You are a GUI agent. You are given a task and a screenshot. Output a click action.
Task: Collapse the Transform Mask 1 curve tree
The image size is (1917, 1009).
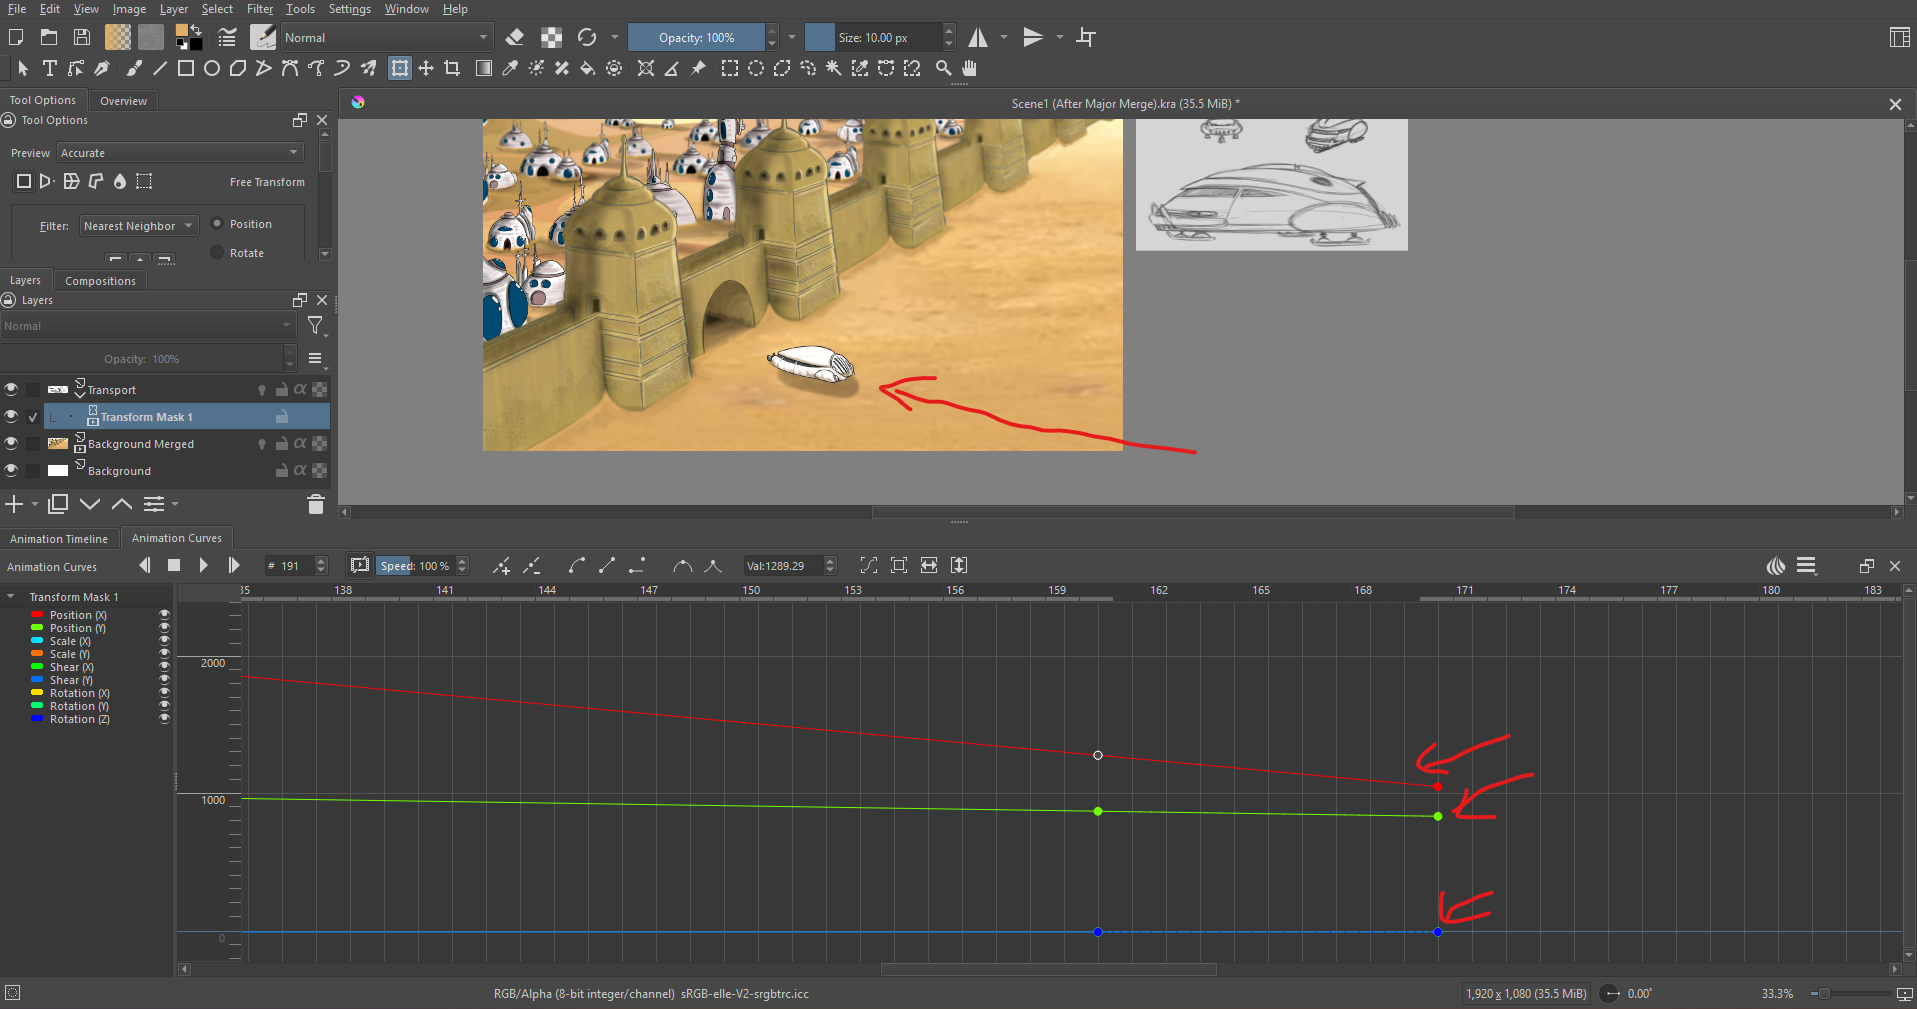[x=11, y=597]
